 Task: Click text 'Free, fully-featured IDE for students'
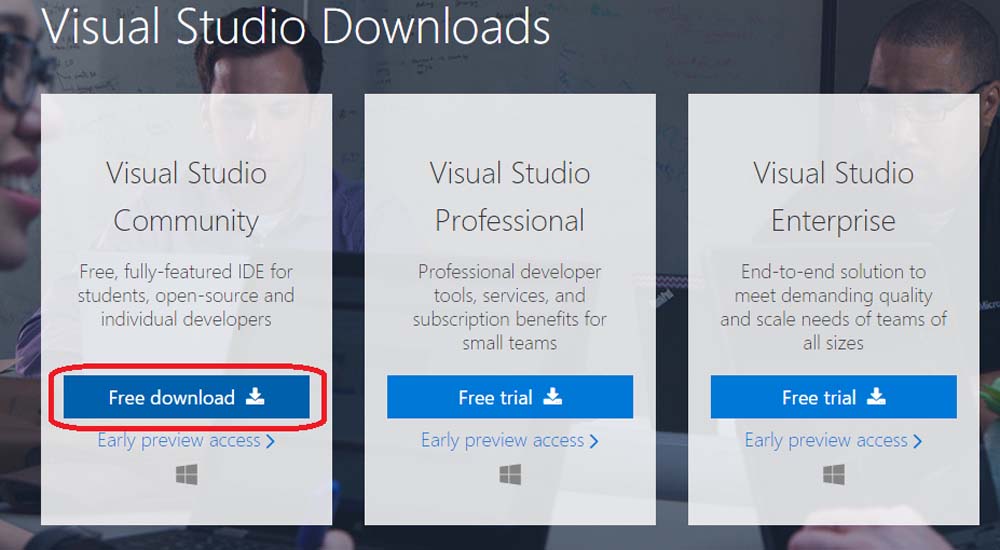coord(186,283)
